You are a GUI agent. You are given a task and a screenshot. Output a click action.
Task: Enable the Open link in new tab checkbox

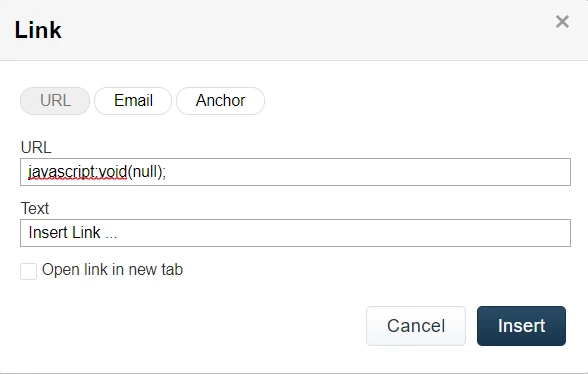[28, 271]
